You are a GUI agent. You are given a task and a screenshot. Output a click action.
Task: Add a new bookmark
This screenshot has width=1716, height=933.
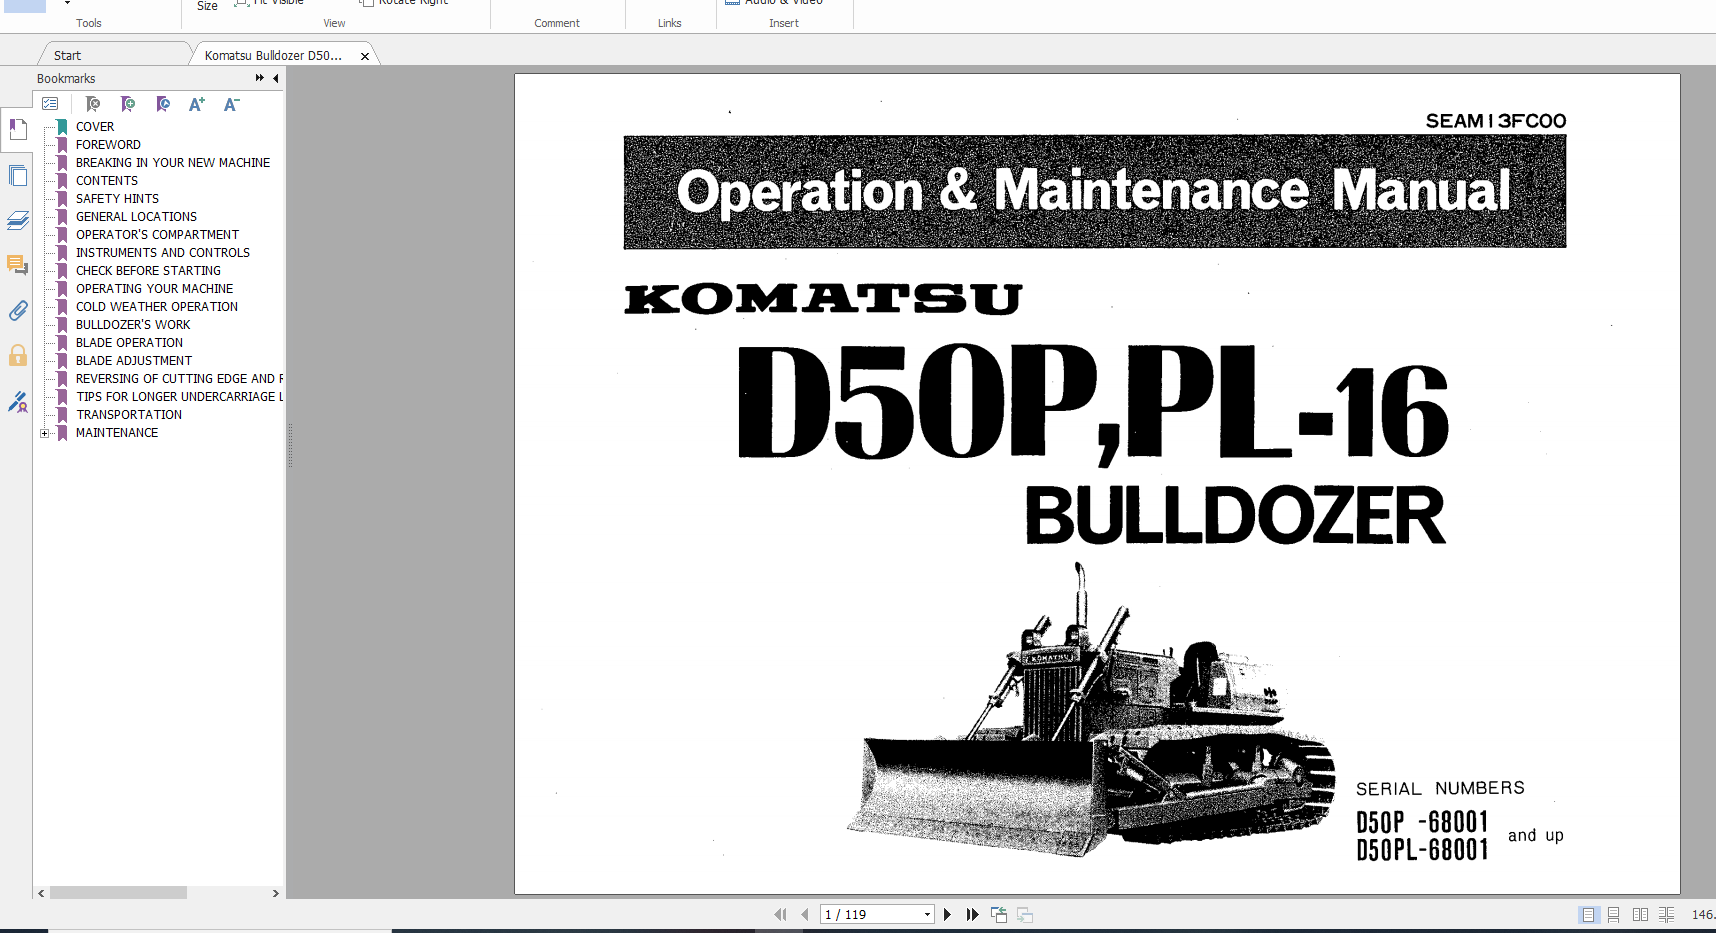coord(128,104)
